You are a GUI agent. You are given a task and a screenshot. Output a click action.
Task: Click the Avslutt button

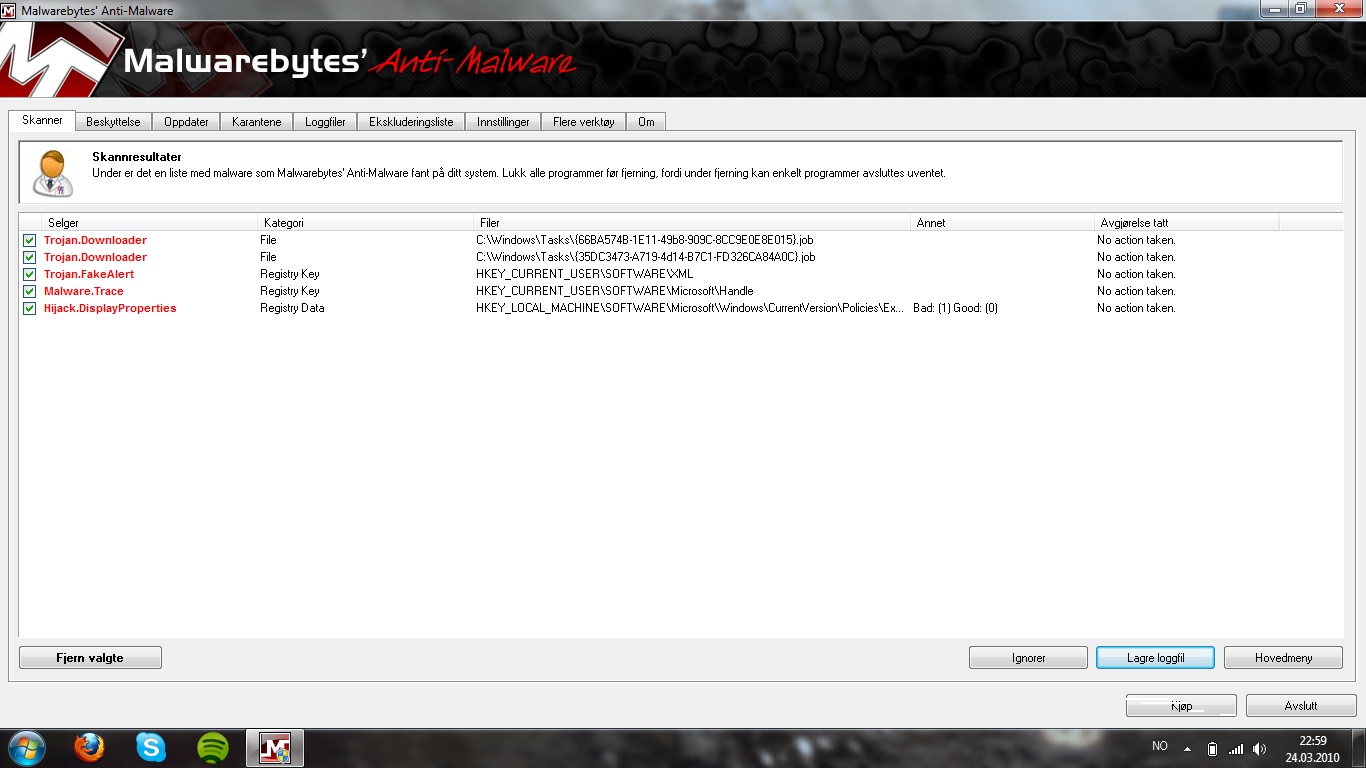[x=1301, y=706]
